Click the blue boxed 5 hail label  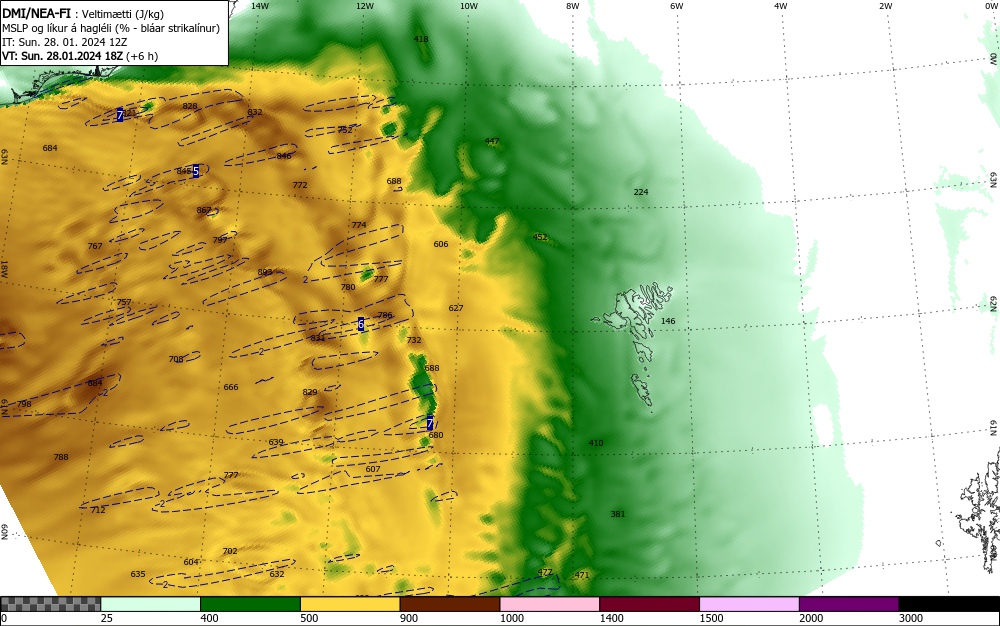pos(196,171)
